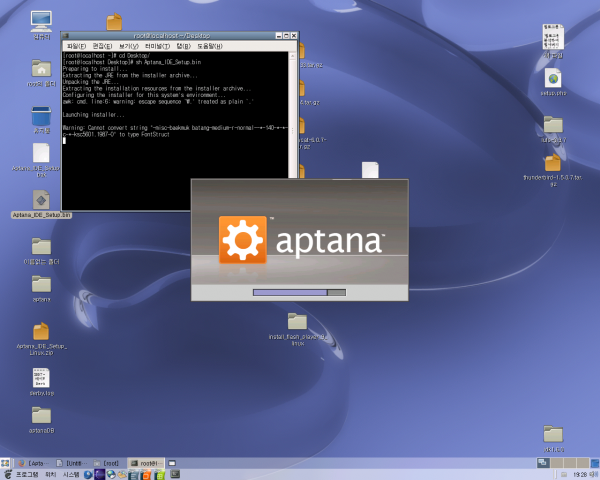Open the 위치 (Places) panel menu
Image resolution: width=600 pixels, height=480 pixels.
pos(51,475)
